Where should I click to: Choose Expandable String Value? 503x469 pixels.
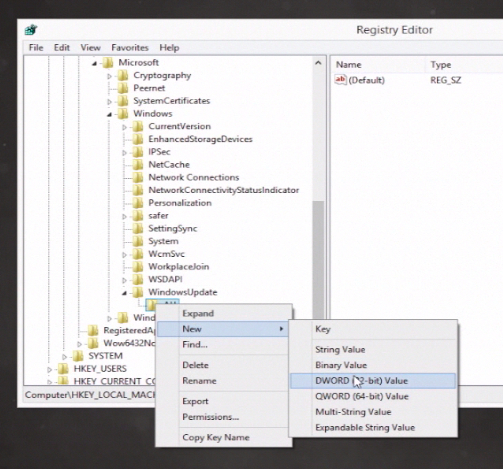point(373,427)
